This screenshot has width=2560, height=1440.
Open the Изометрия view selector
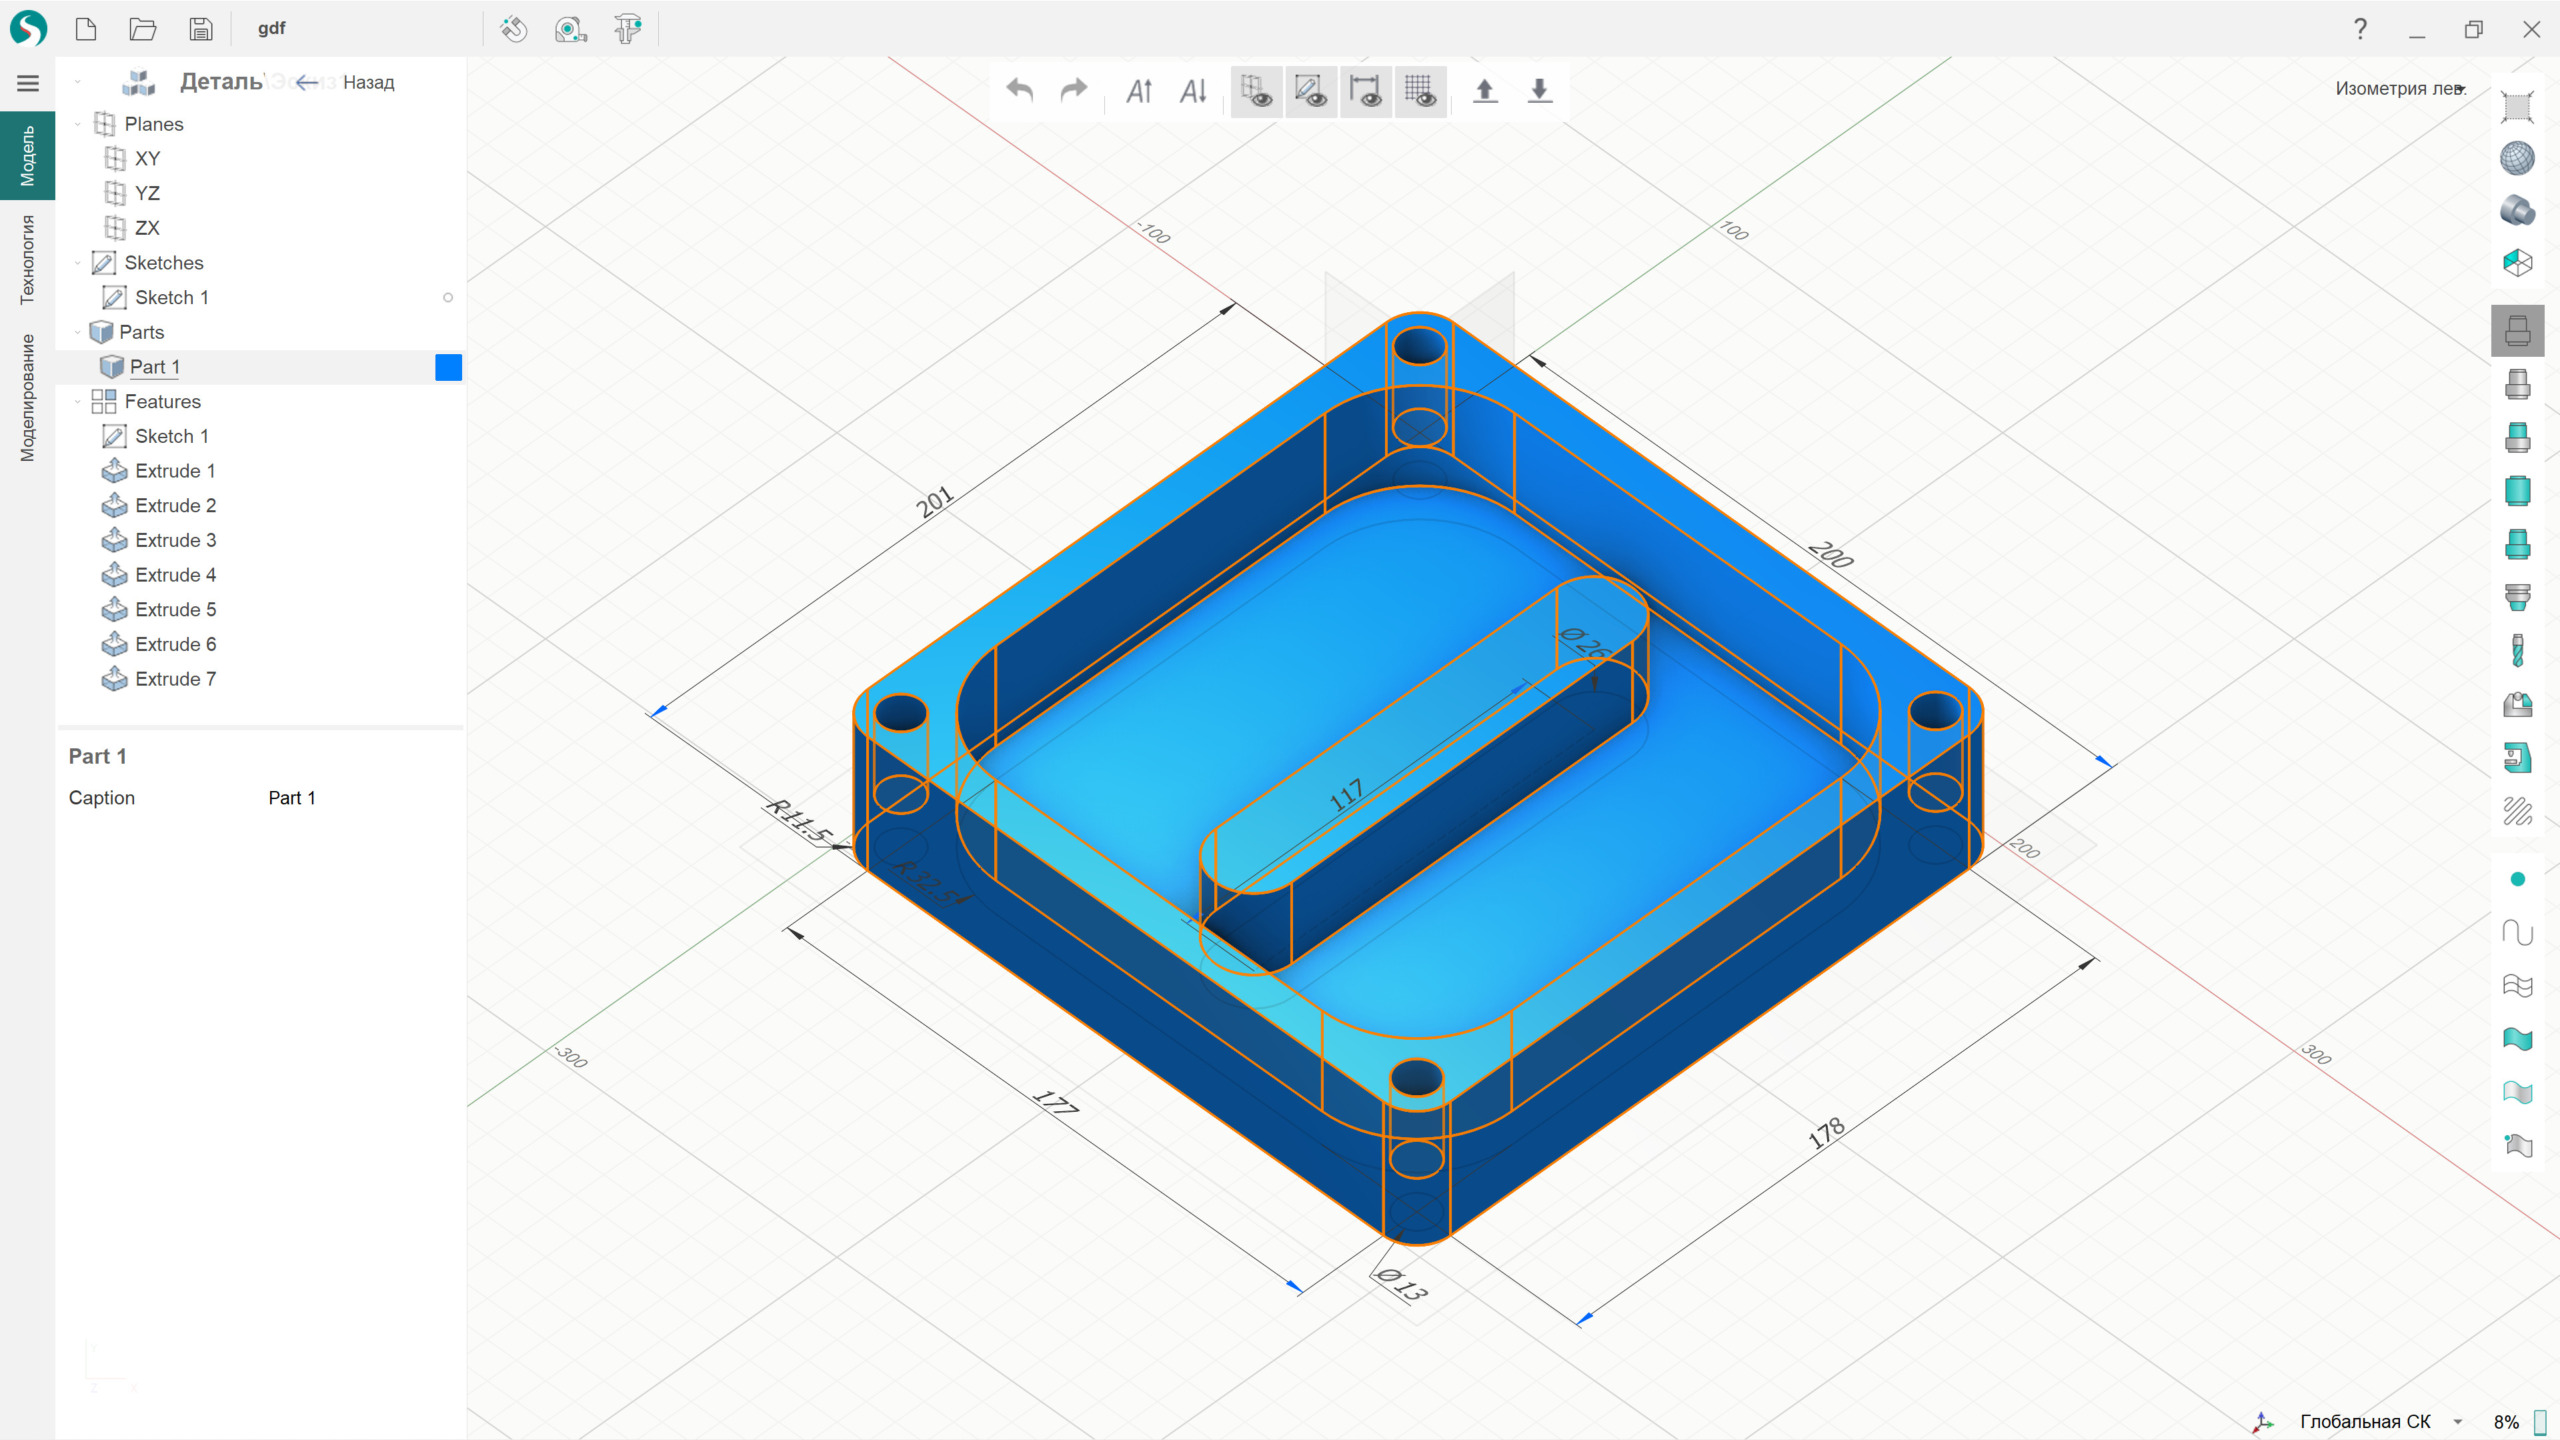click(x=2400, y=88)
